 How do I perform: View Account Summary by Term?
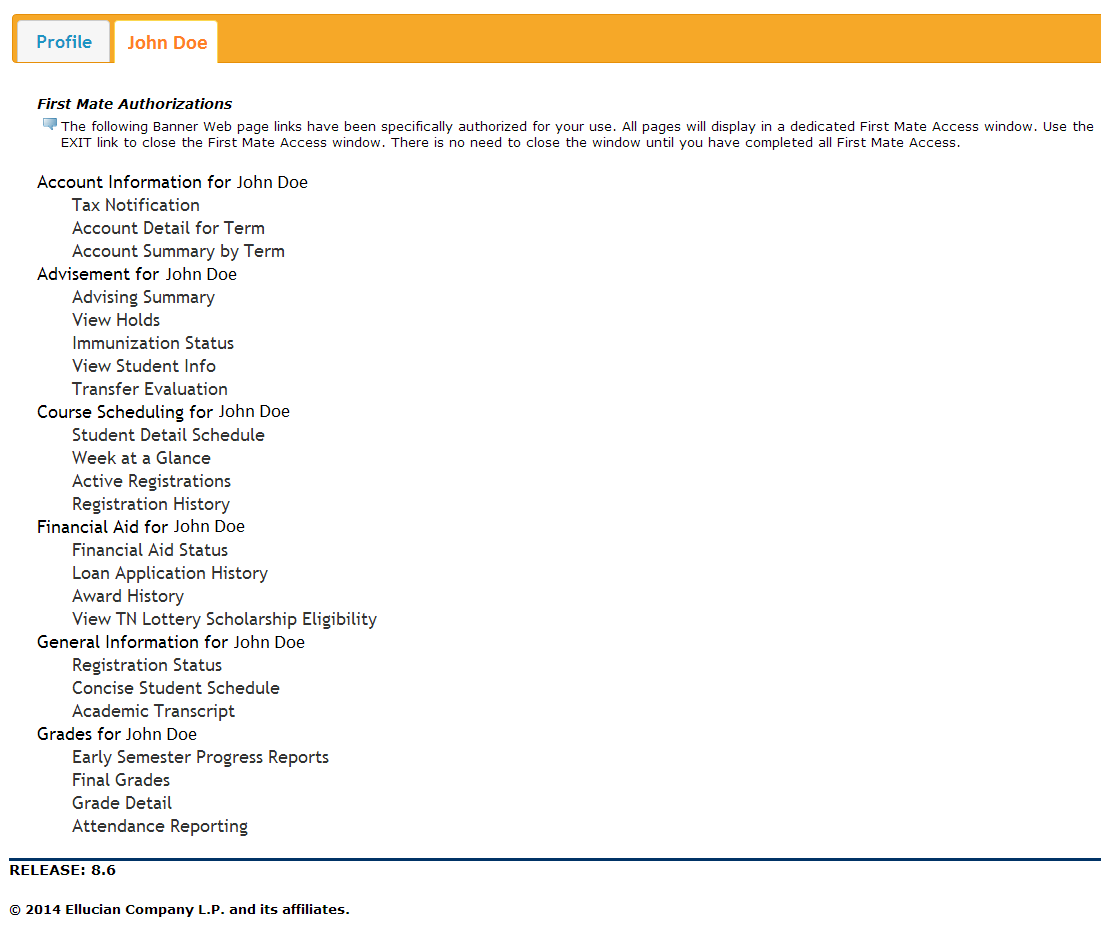[178, 251]
